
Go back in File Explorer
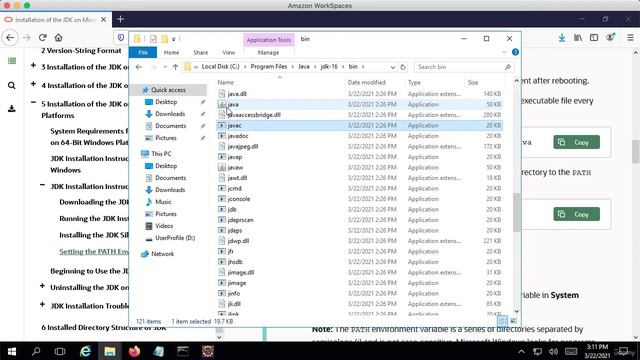(139, 67)
